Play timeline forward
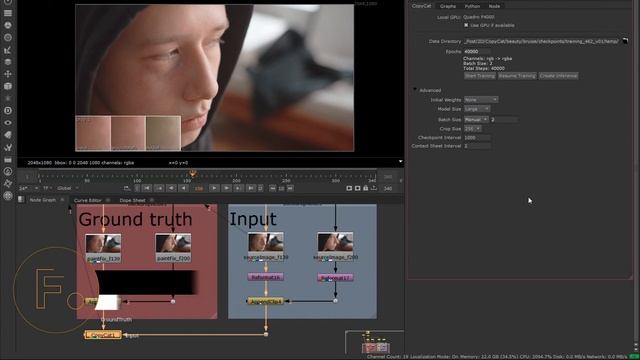Viewport: 640px width, 360px height. click(214, 188)
